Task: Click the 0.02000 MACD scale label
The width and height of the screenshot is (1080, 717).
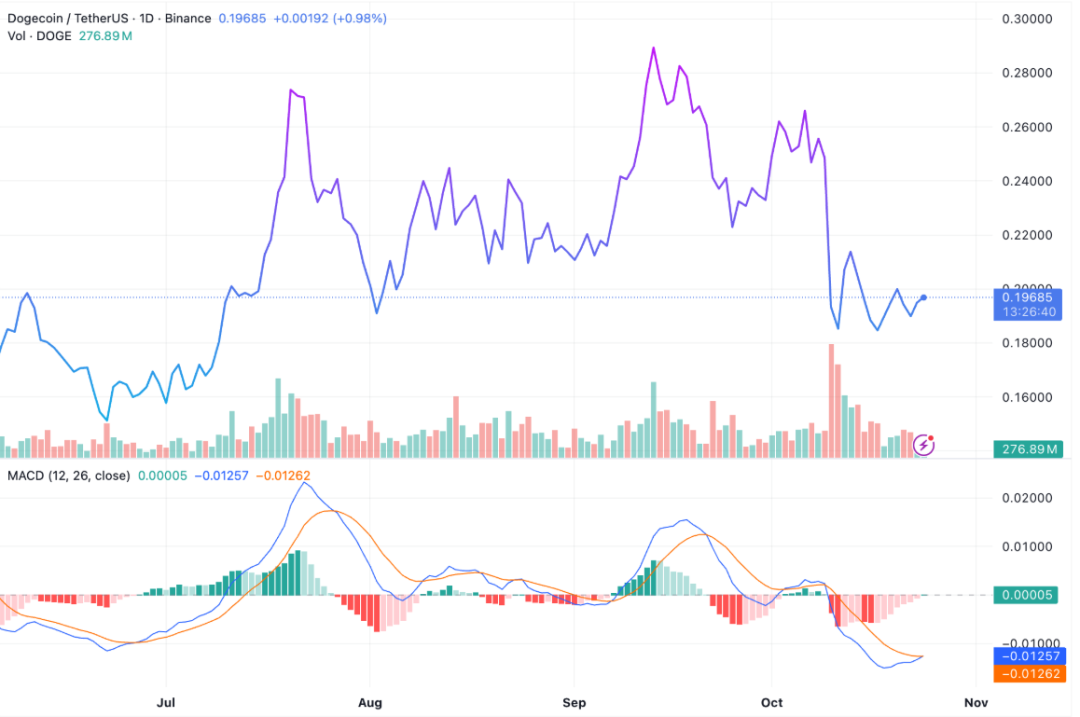Action: (1029, 498)
